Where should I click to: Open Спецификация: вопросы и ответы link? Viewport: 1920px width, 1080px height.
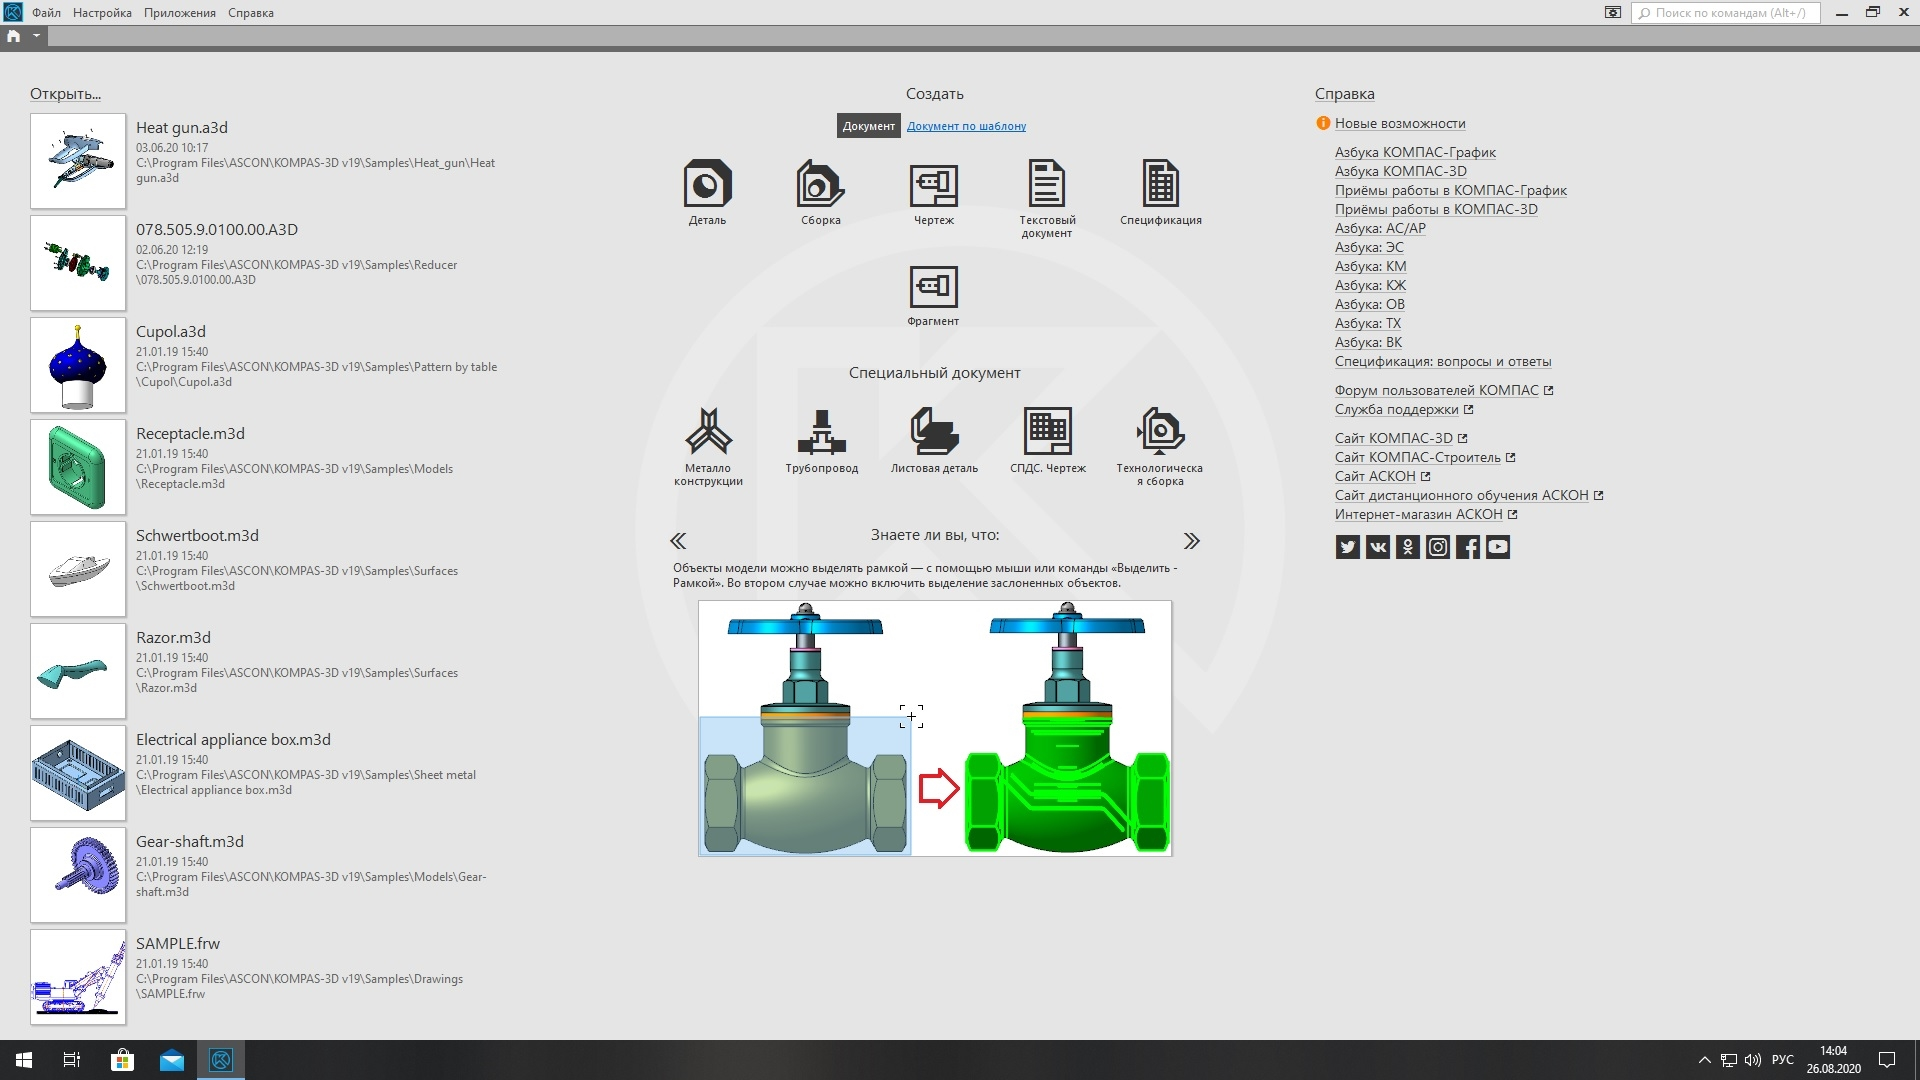pos(1443,361)
